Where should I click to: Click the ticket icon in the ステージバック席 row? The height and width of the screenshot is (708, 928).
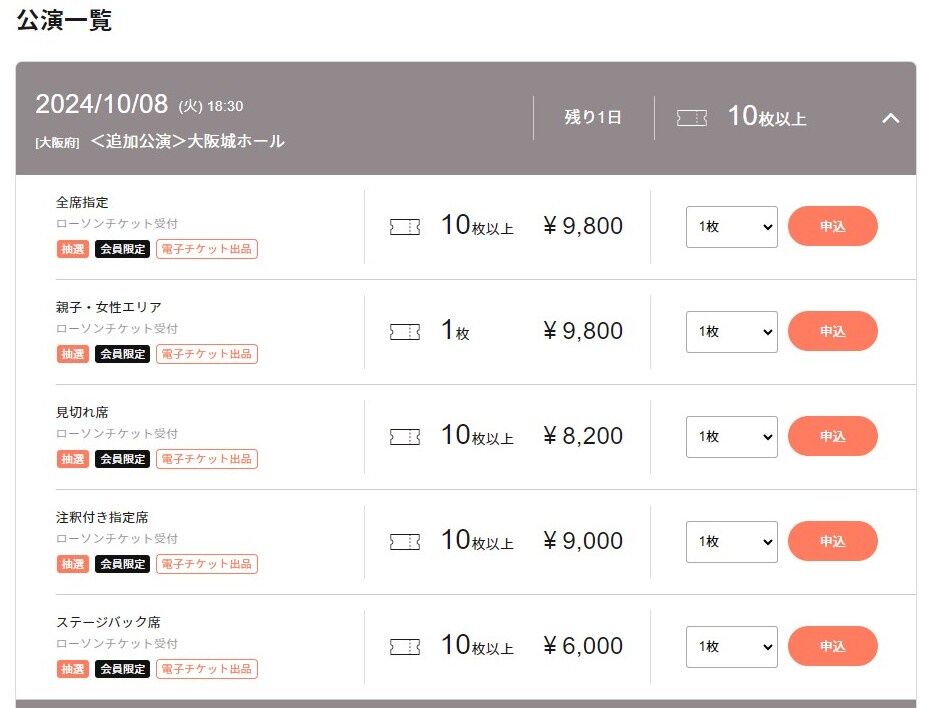coord(405,647)
